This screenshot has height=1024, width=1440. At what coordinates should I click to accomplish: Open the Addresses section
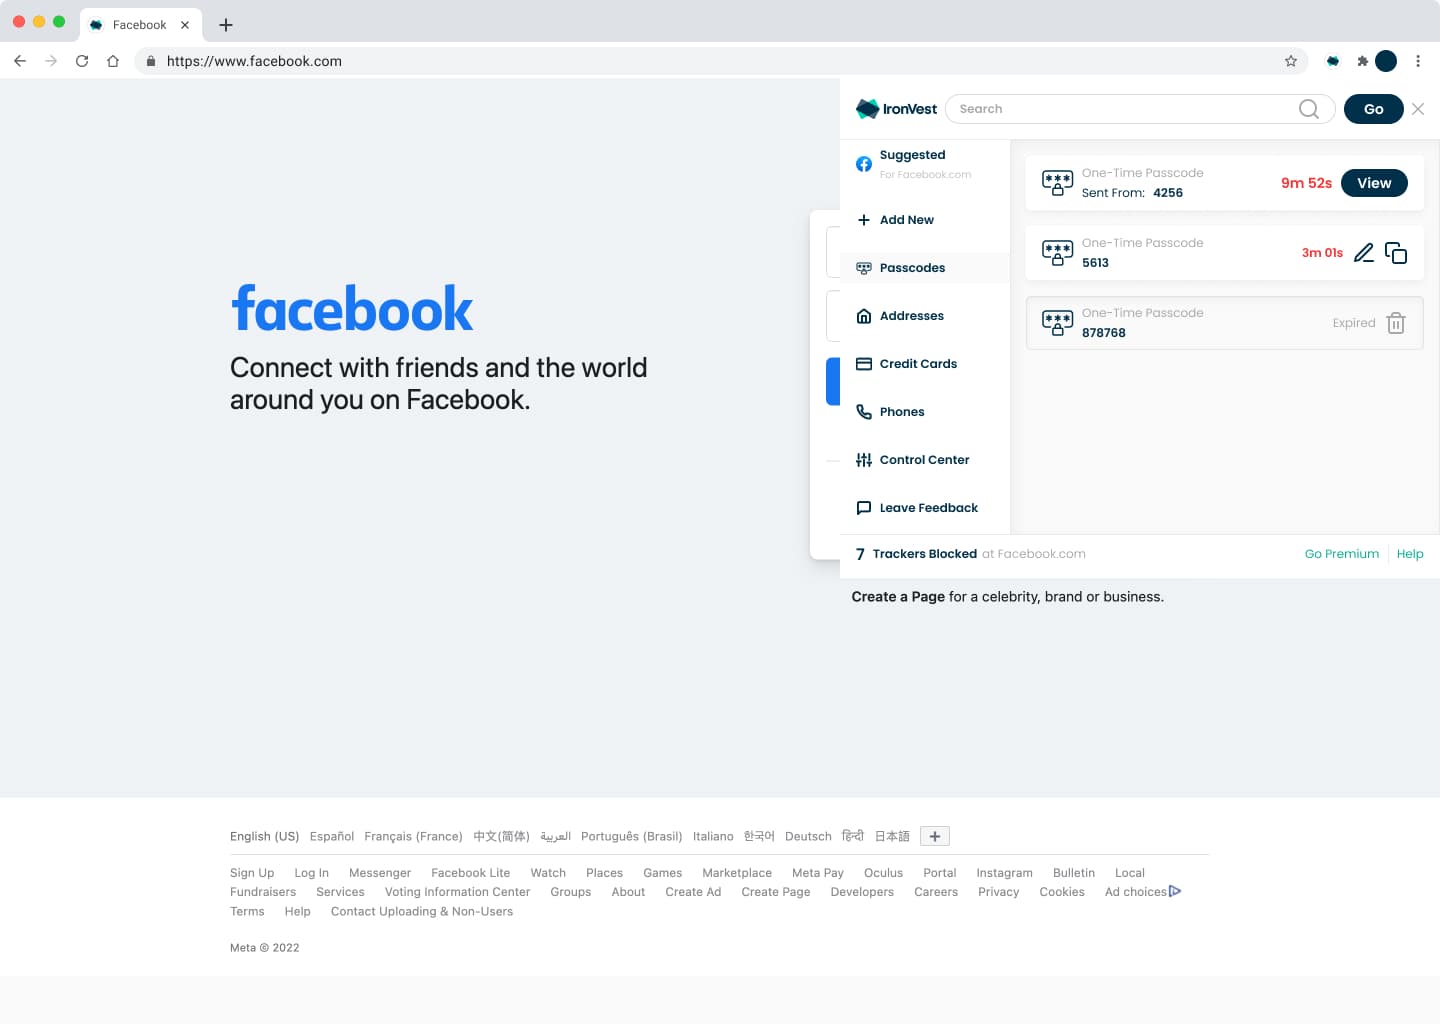click(x=925, y=316)
